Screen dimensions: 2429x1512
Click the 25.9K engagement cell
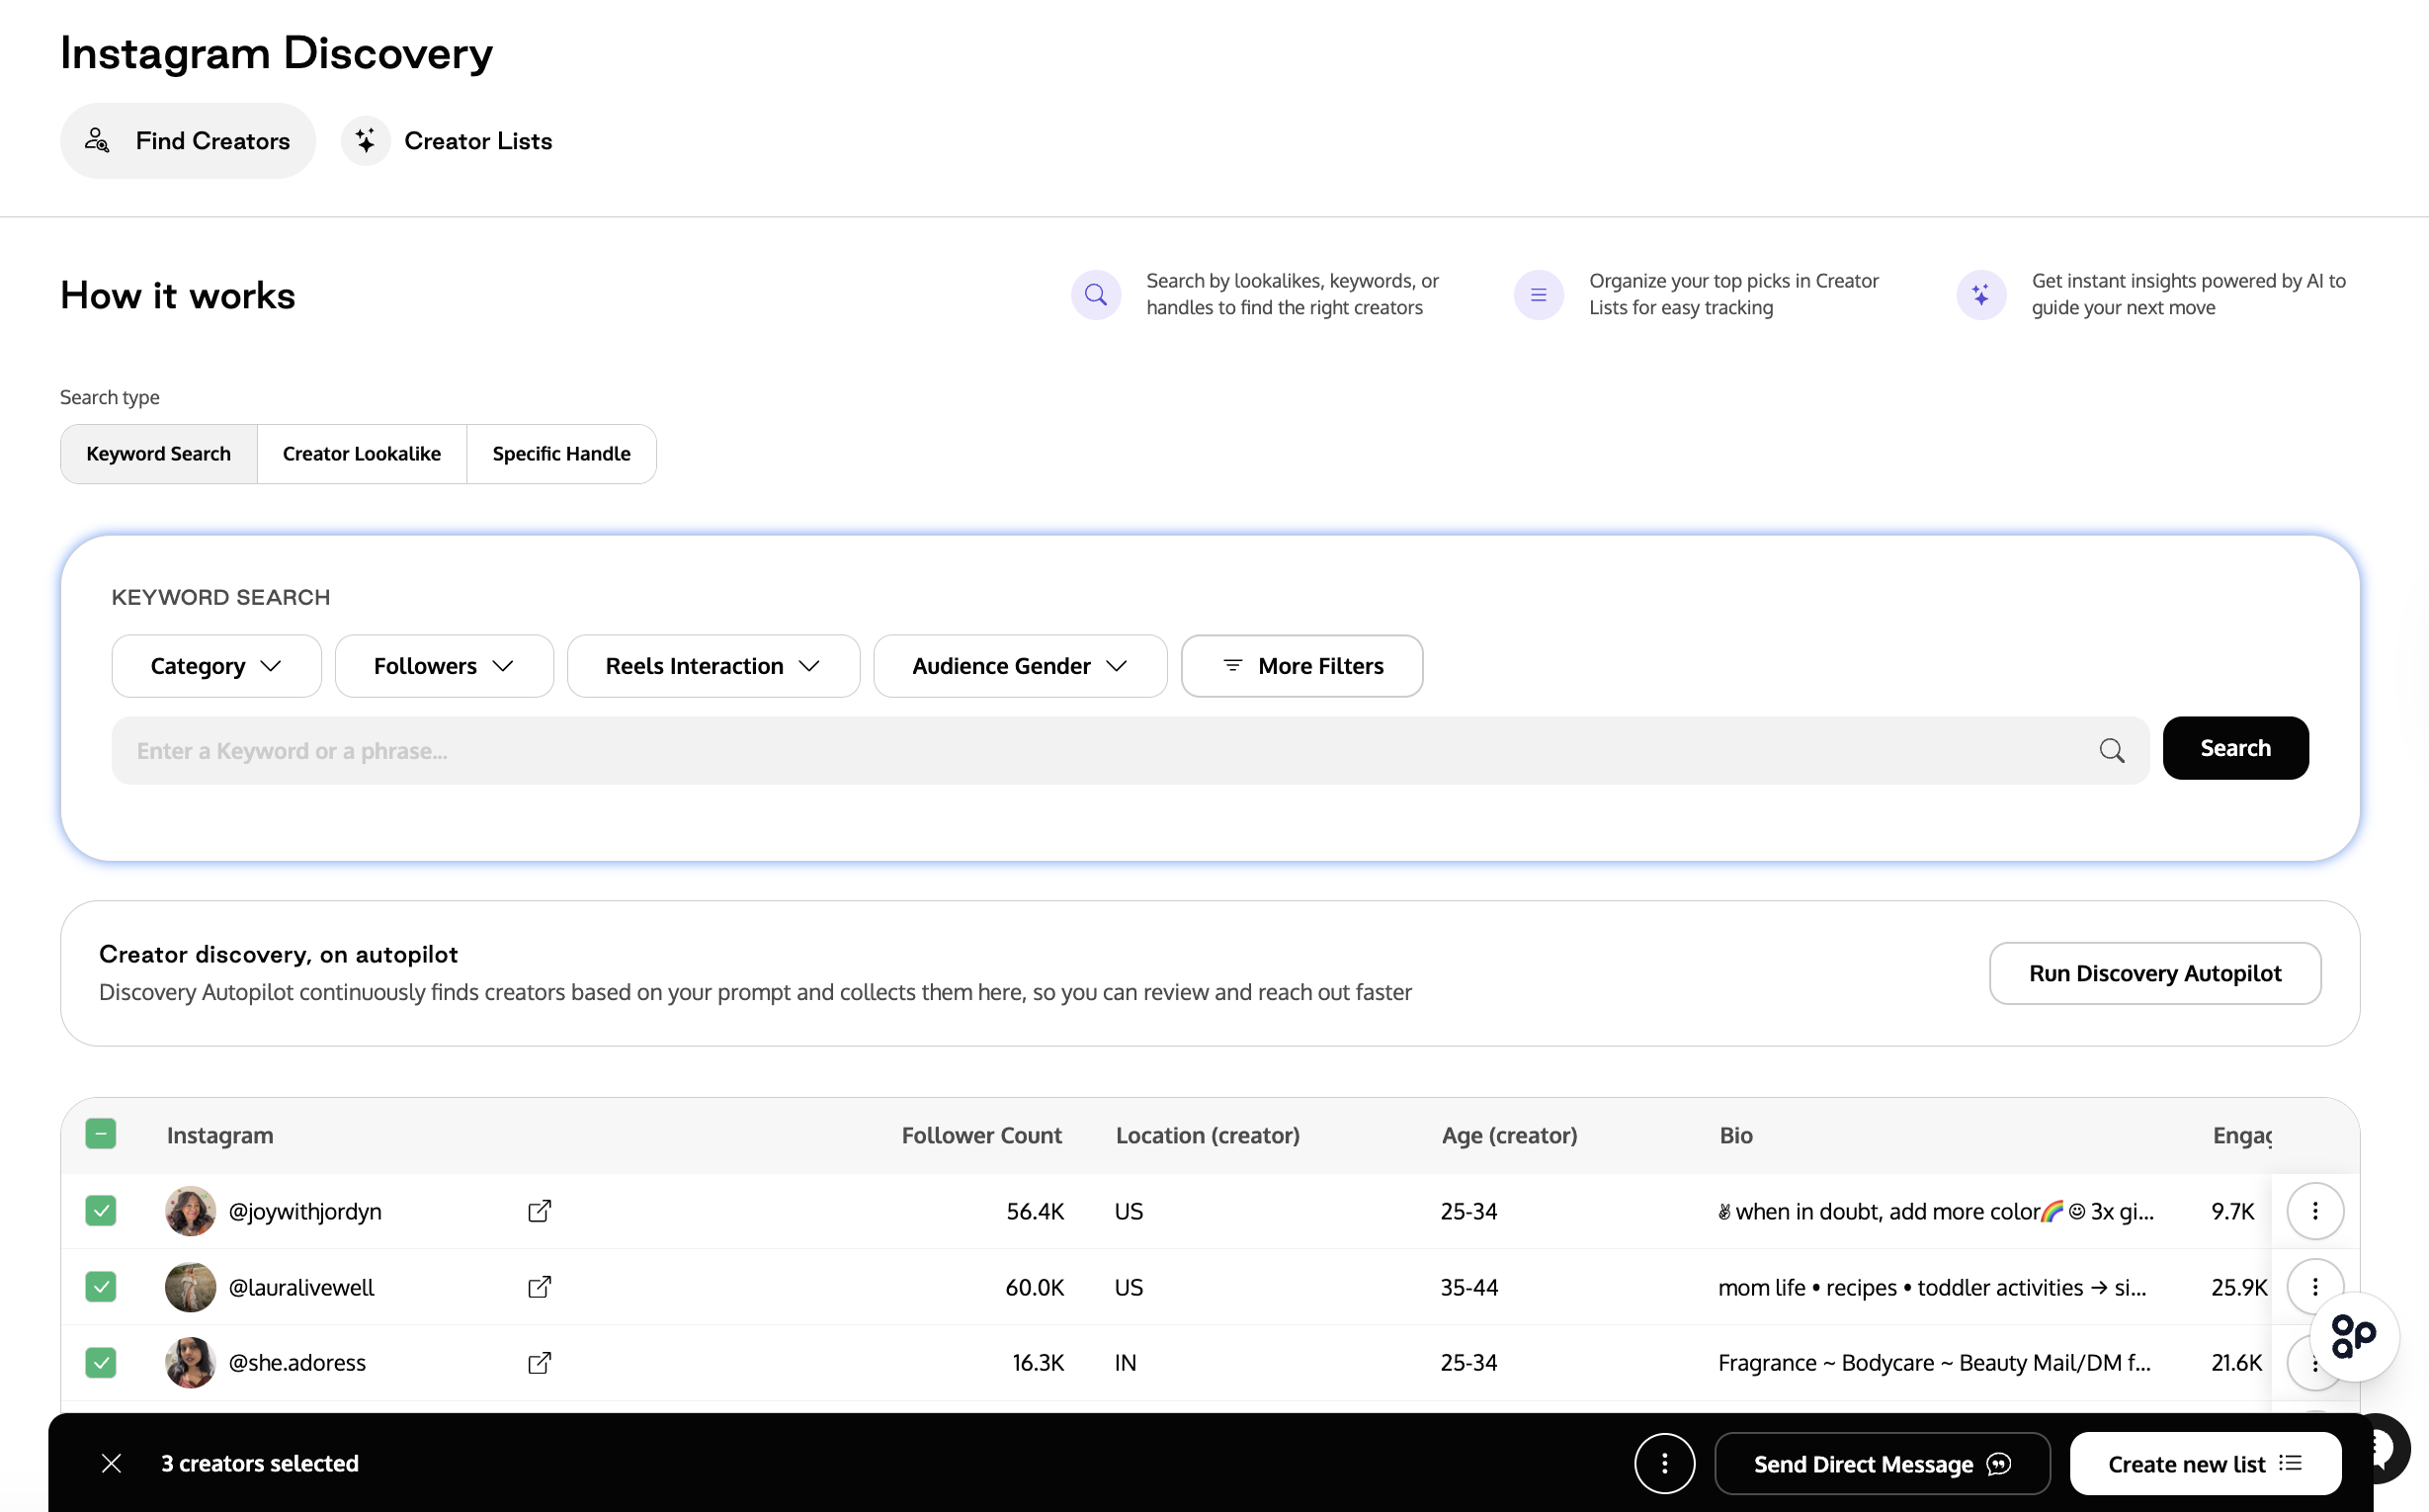[x=2239, y=1287]
